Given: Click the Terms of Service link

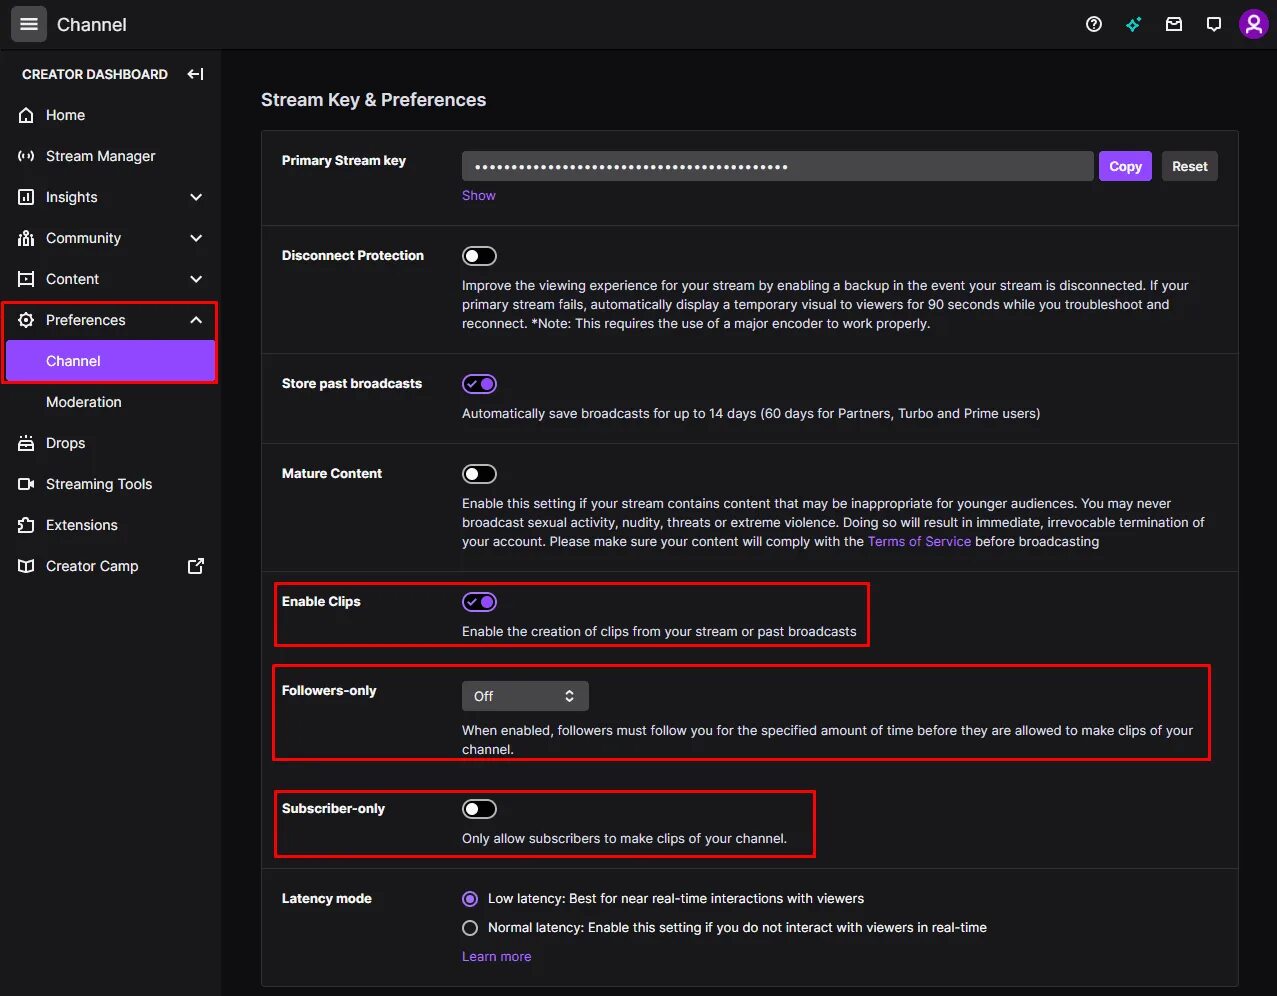Looking at the screenshot, I should click(x=919, y=542).
